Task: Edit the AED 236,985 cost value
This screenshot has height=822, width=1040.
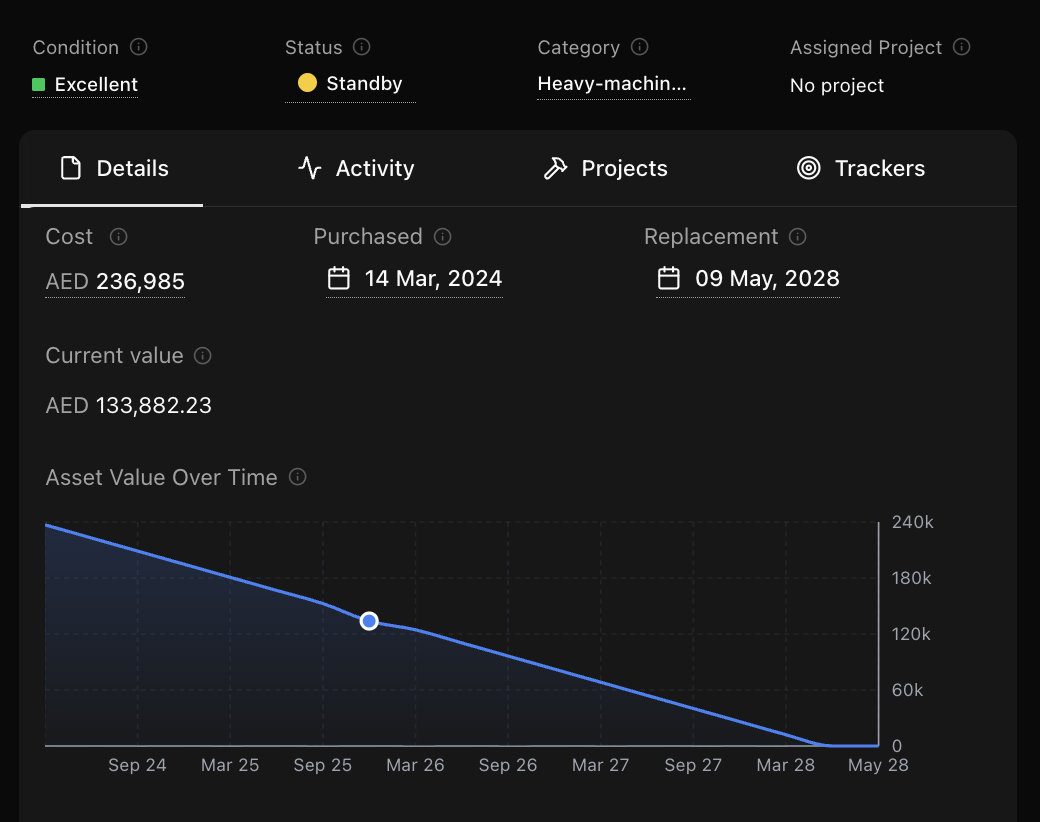Action: coord(115,282)
